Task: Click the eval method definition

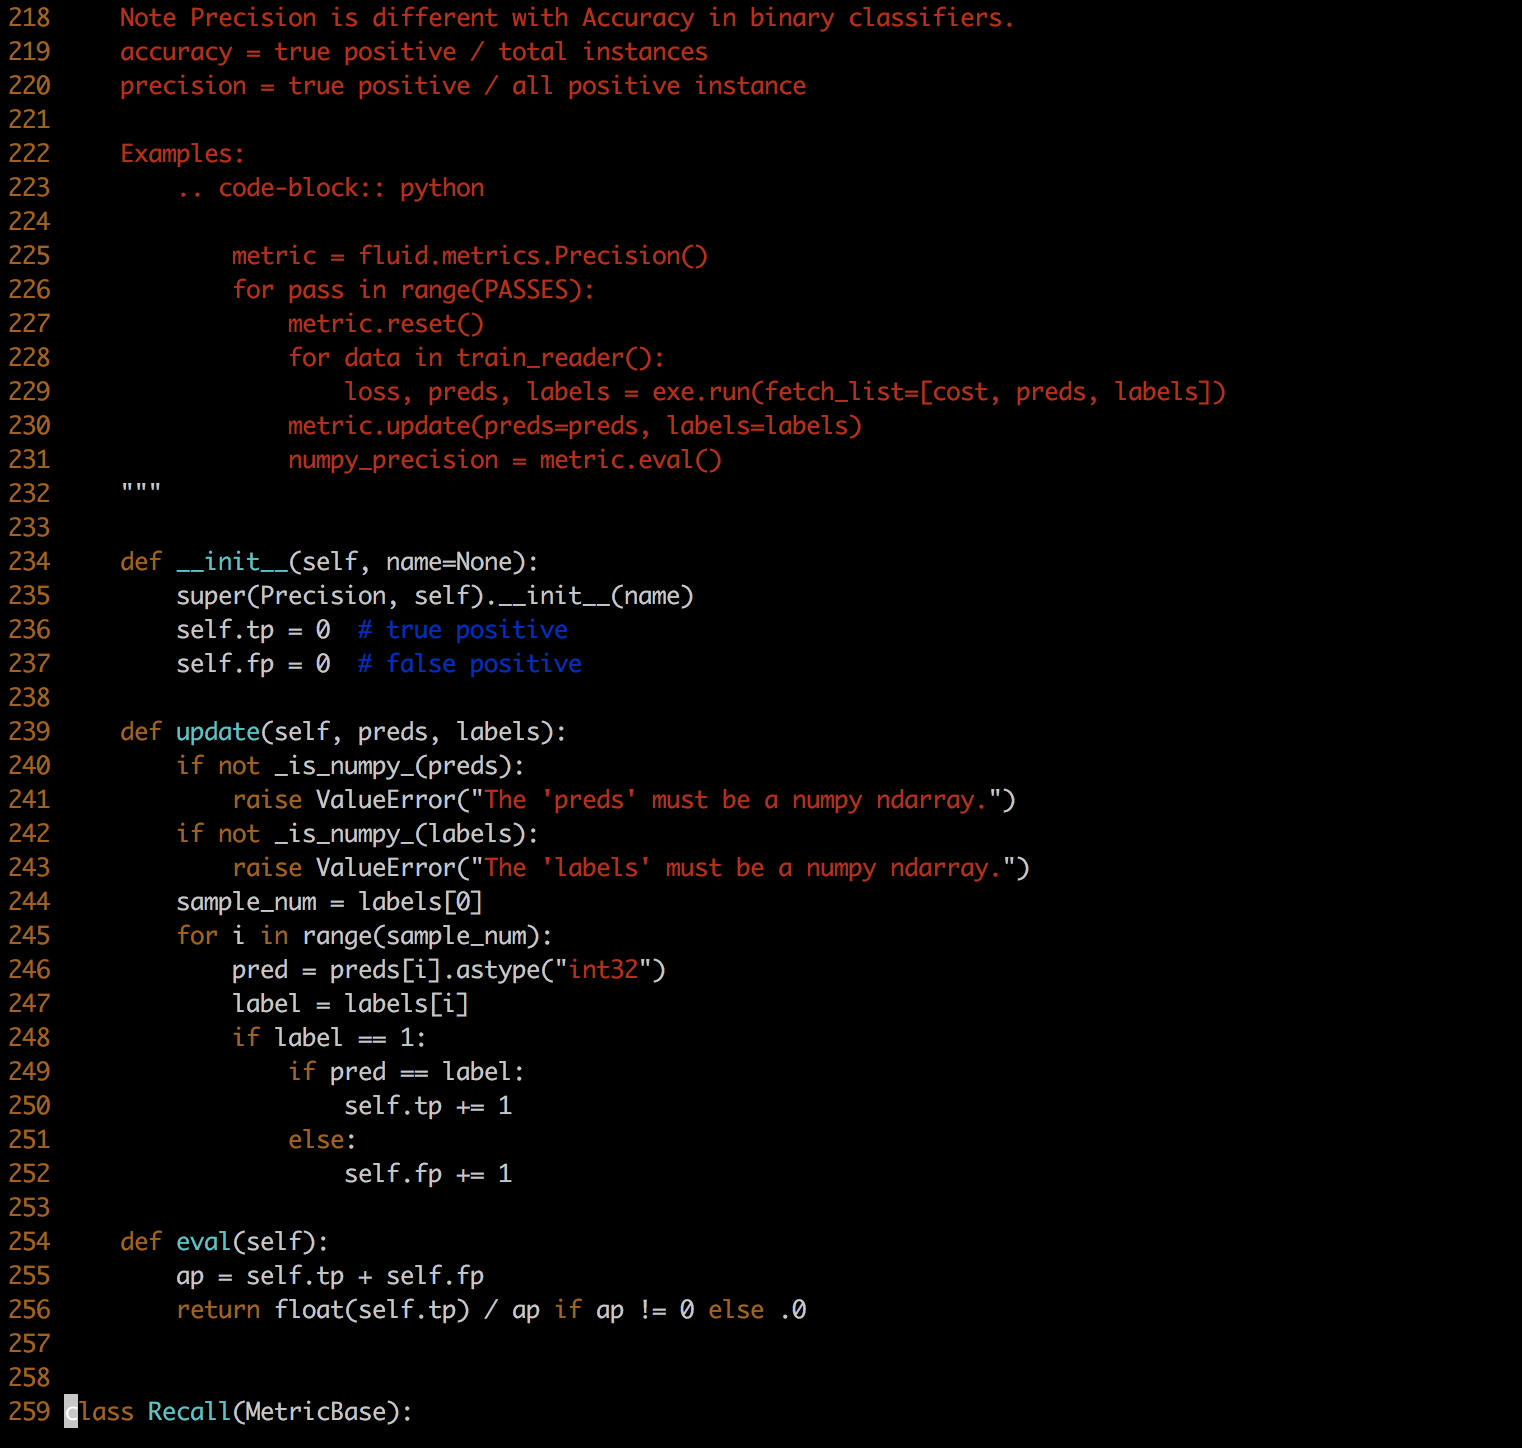Action: [204, 1241]
